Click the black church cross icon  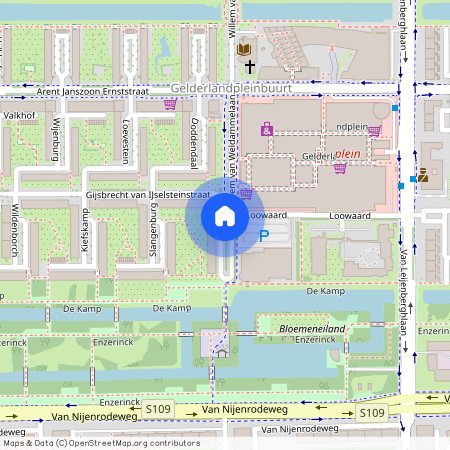250,67
